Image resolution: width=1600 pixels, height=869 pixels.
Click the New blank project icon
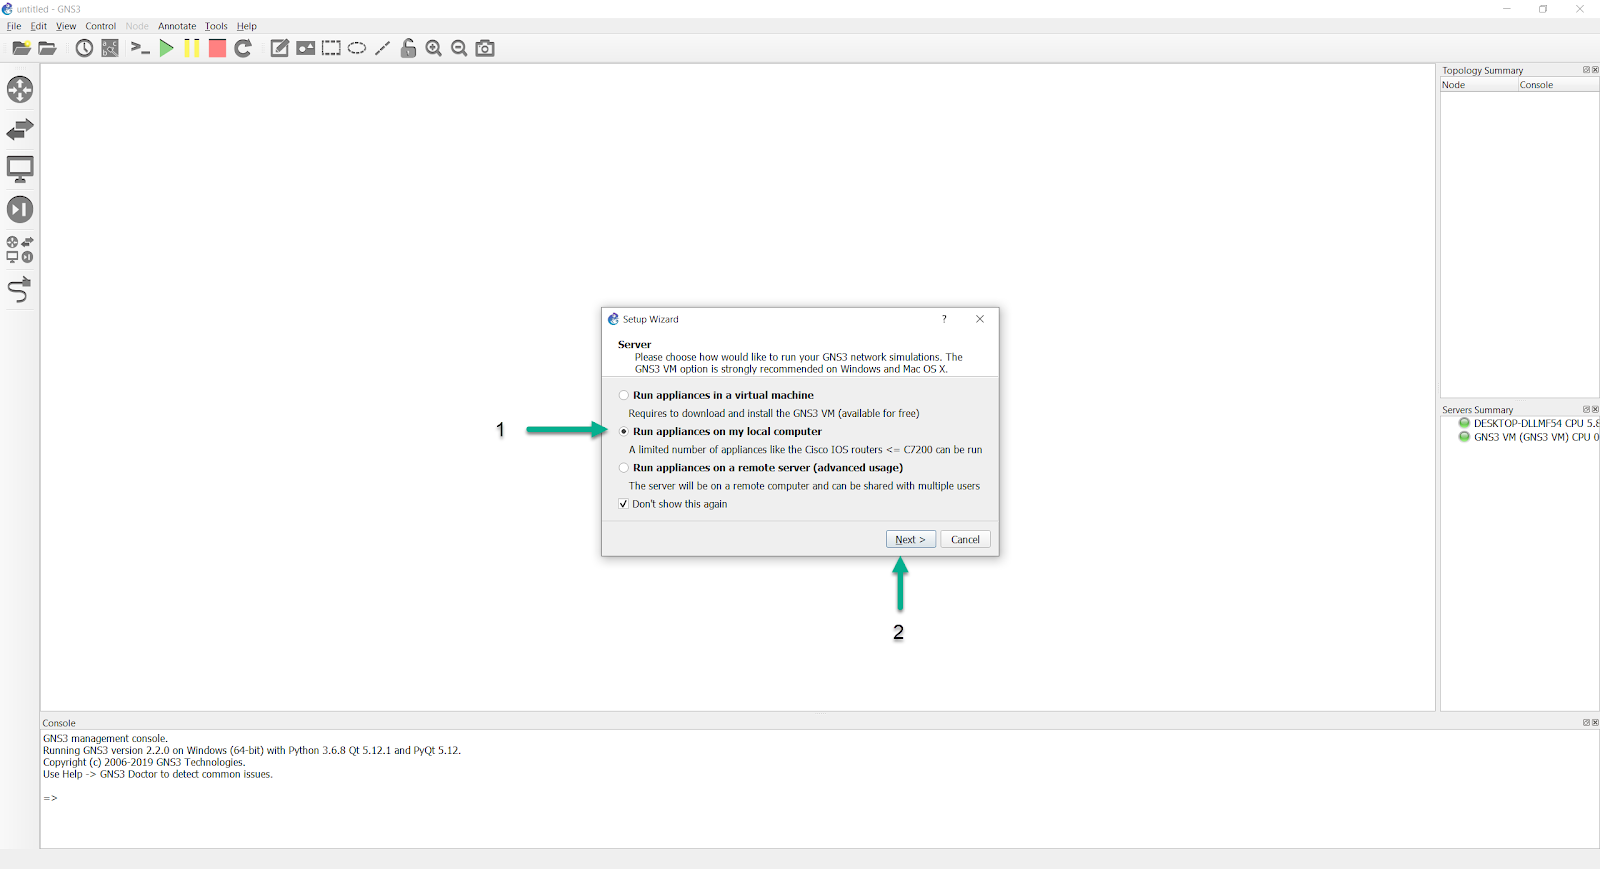[x=21, y=48]
